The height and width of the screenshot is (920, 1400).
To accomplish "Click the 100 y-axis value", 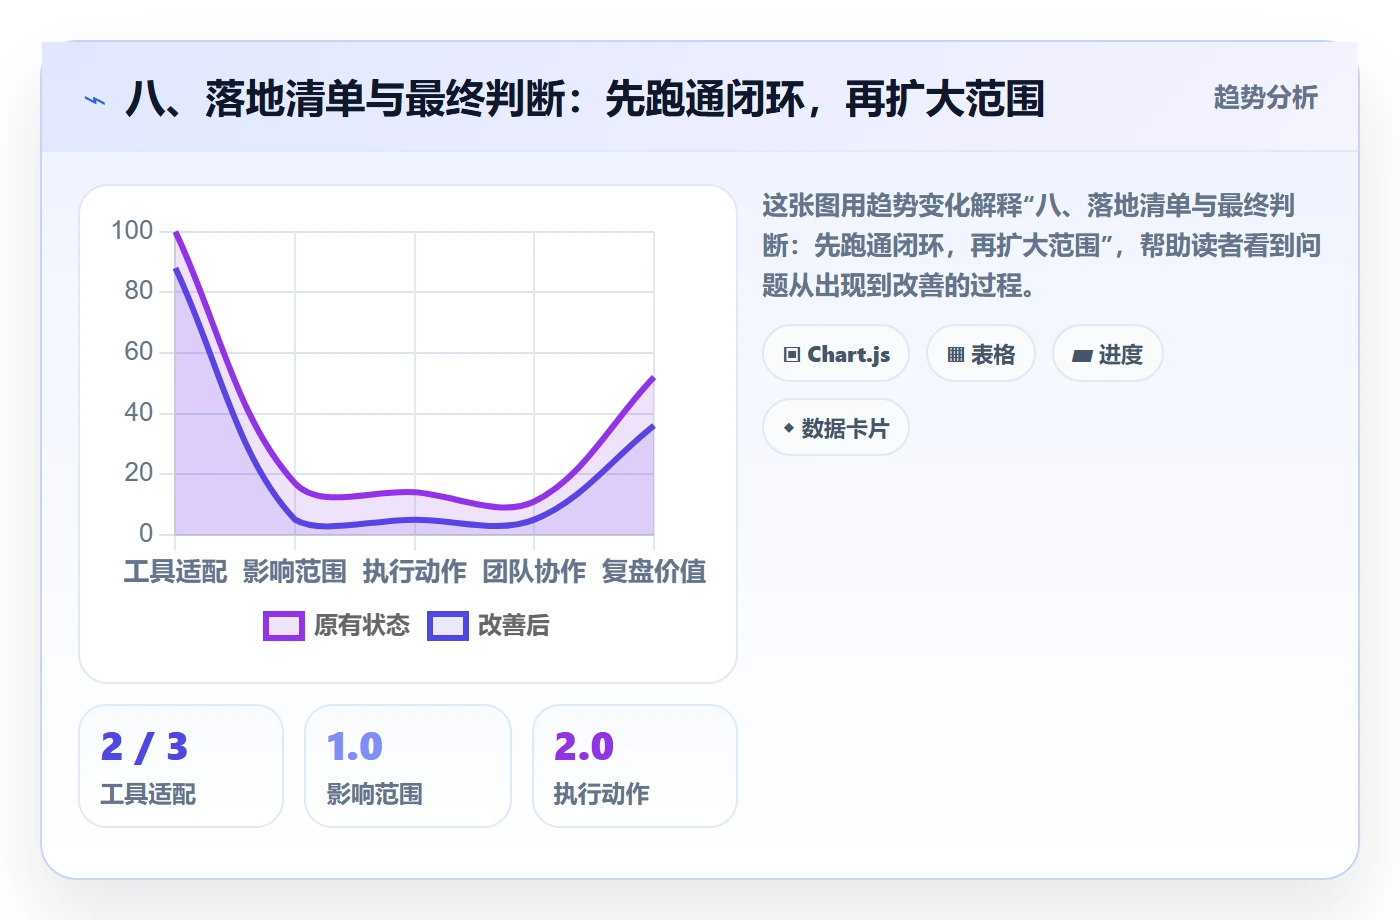I will point(132,231).
